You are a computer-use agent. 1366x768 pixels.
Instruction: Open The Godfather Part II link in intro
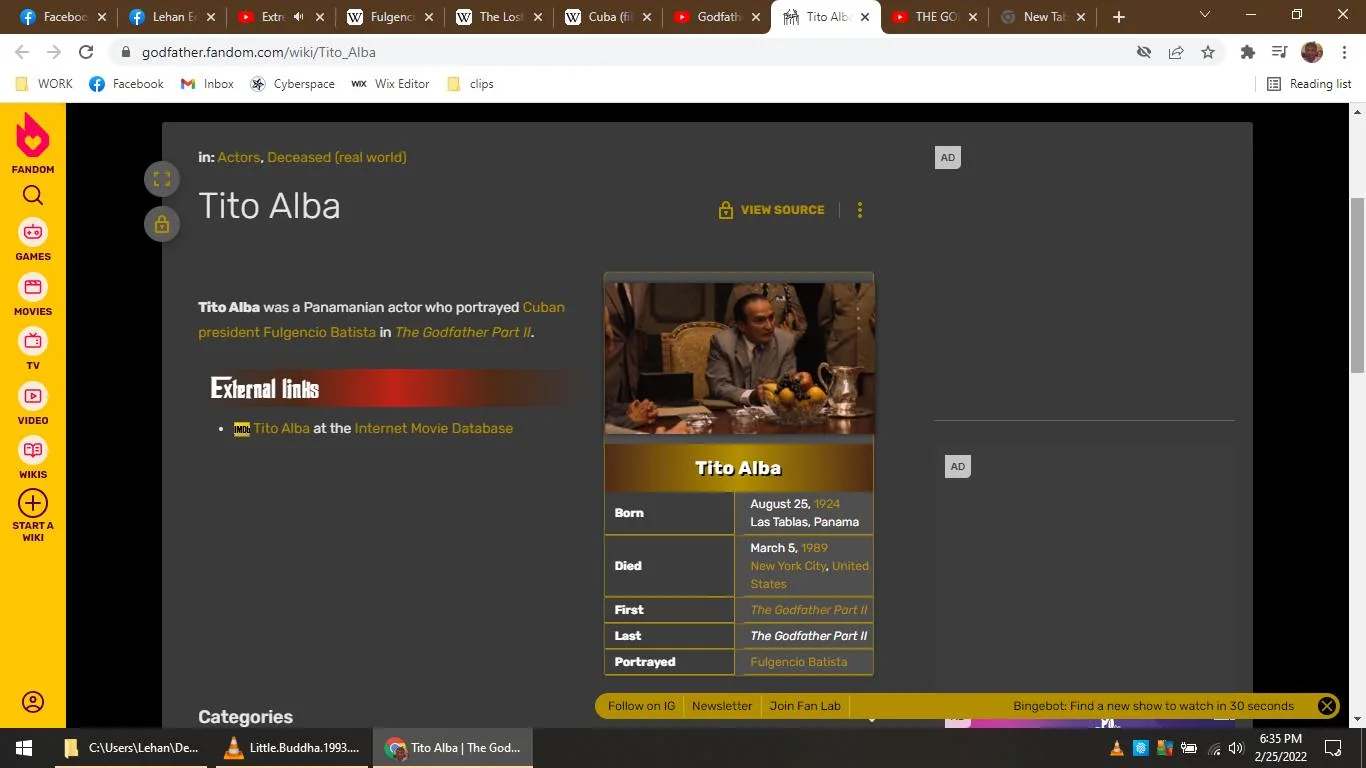(463, 332)
